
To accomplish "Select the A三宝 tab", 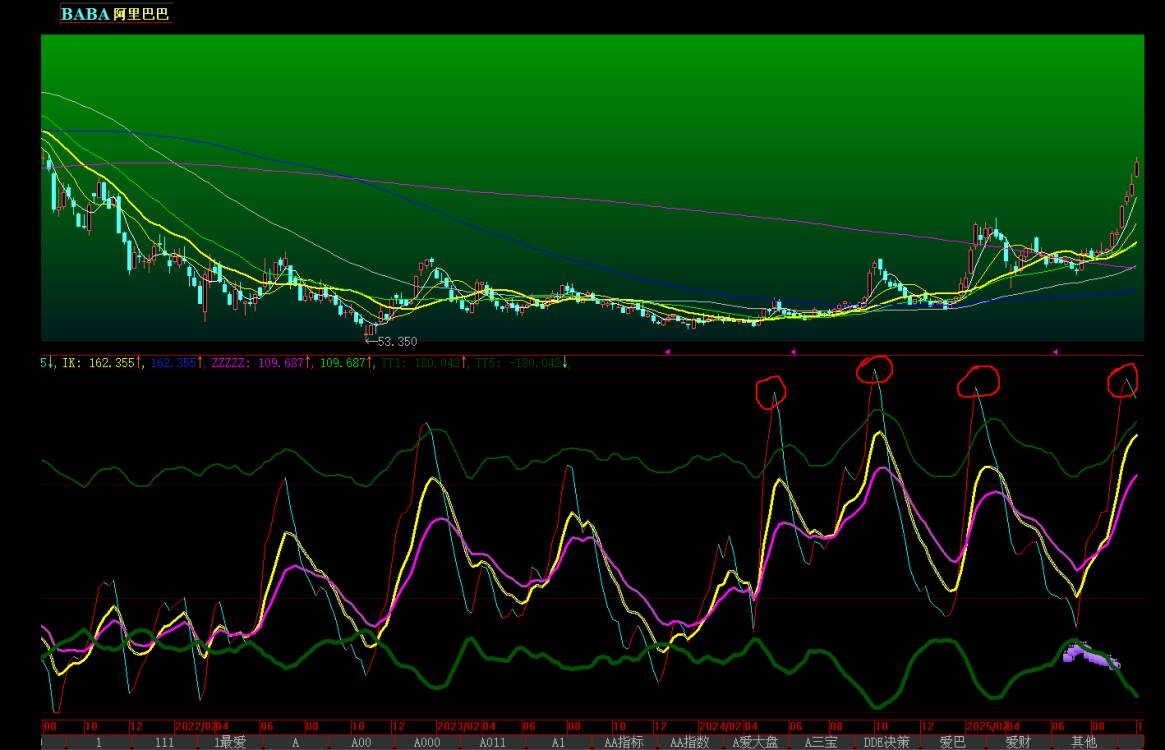I will click(x=821, y=742).
